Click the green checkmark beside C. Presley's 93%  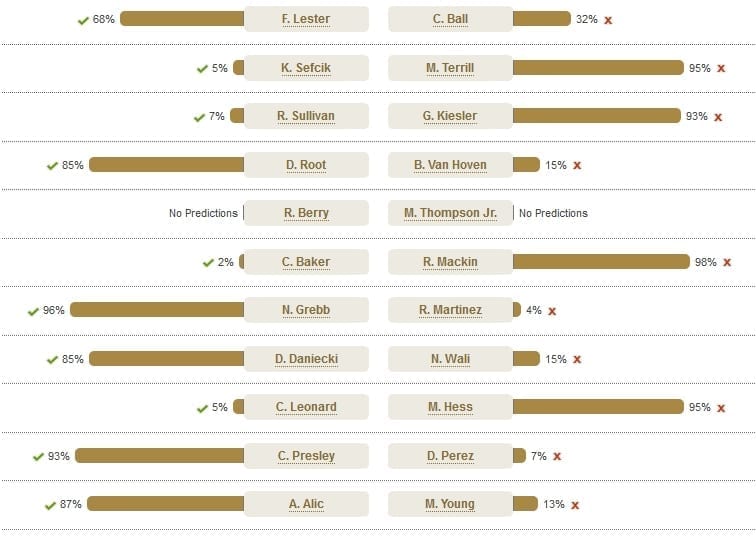pos(38,456)
